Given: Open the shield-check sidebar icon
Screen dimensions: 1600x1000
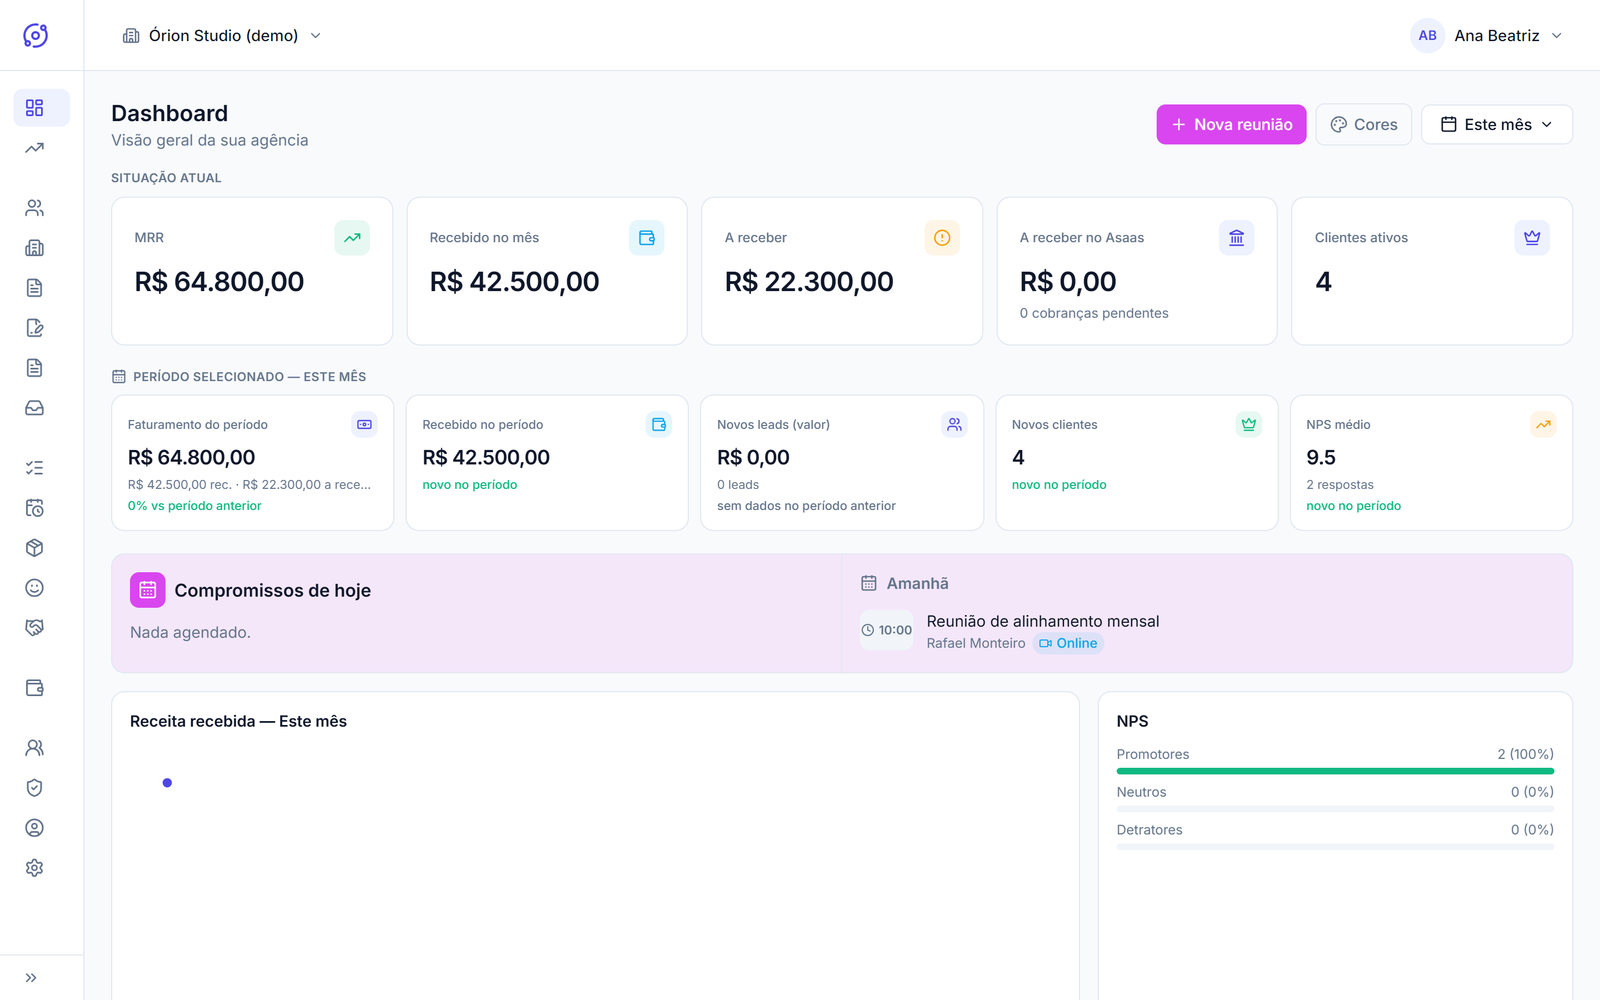Looking at the screenshot, I should pos(35,788).
